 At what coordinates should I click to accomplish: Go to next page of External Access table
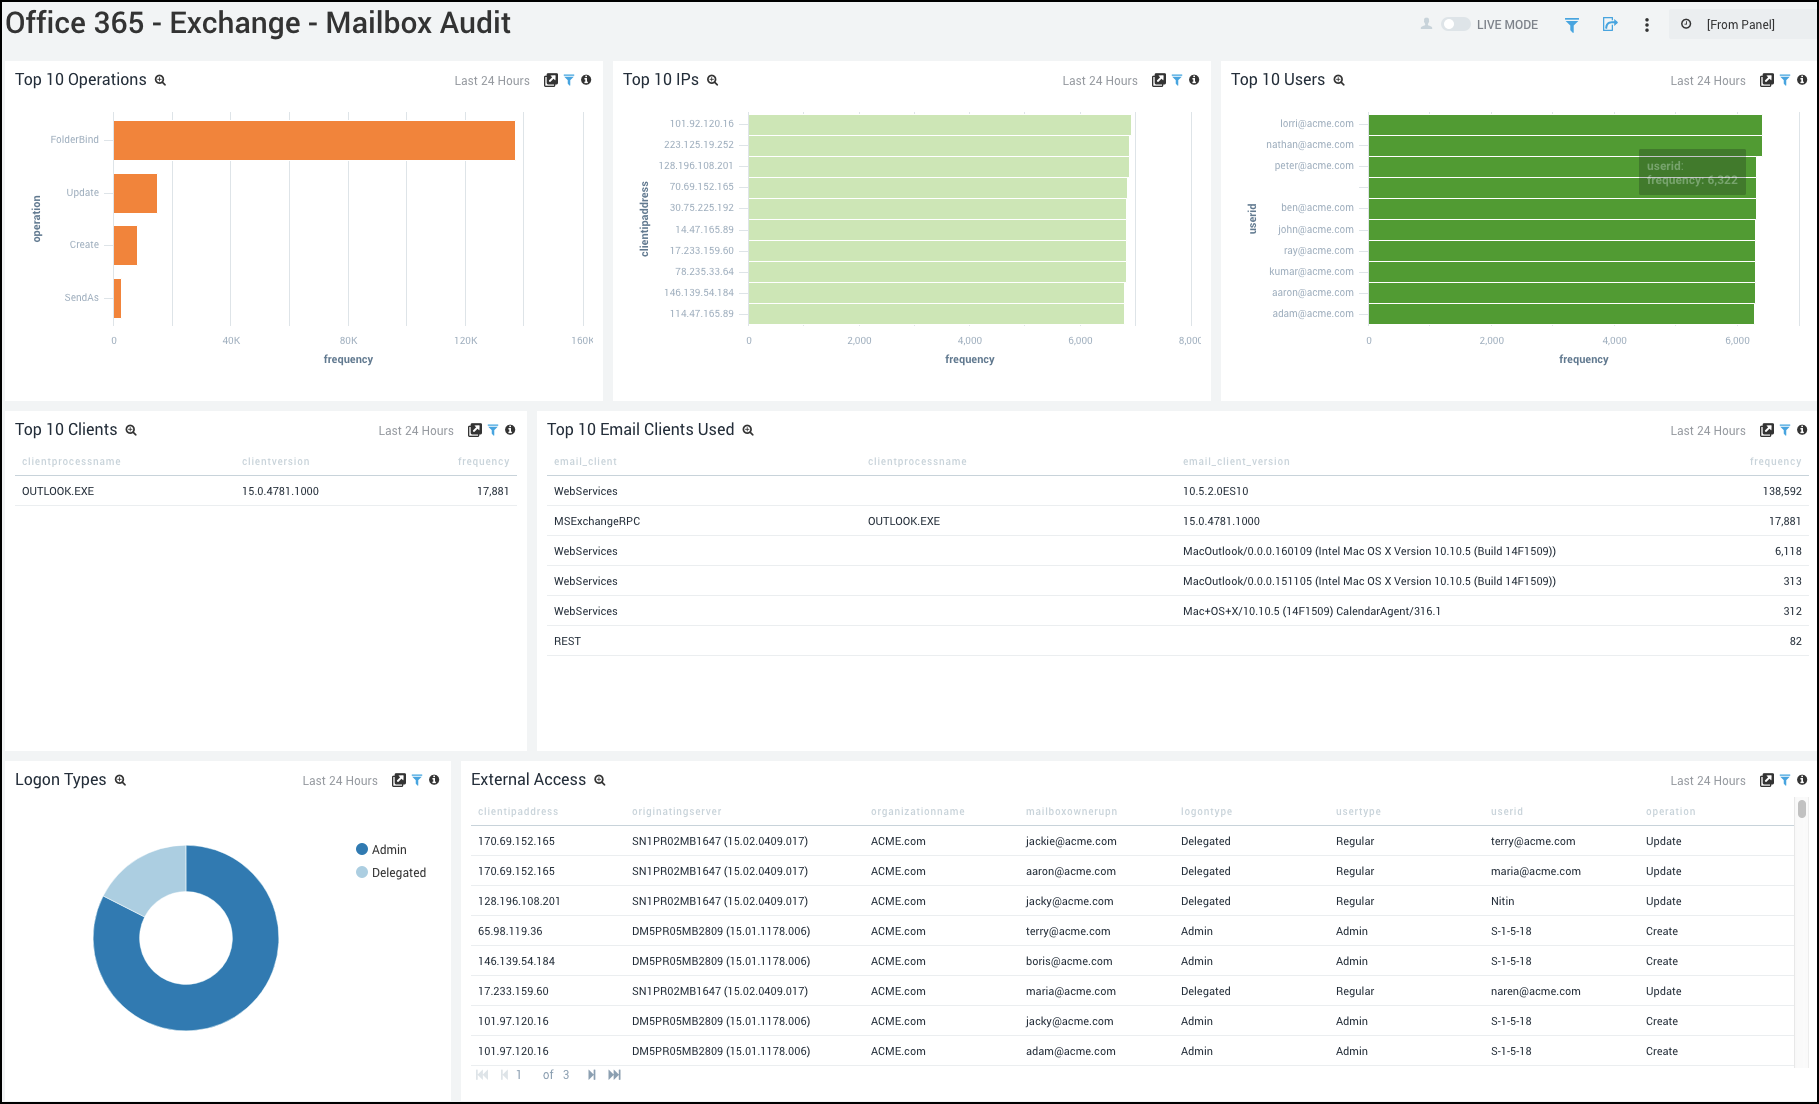click(591, 1074)
